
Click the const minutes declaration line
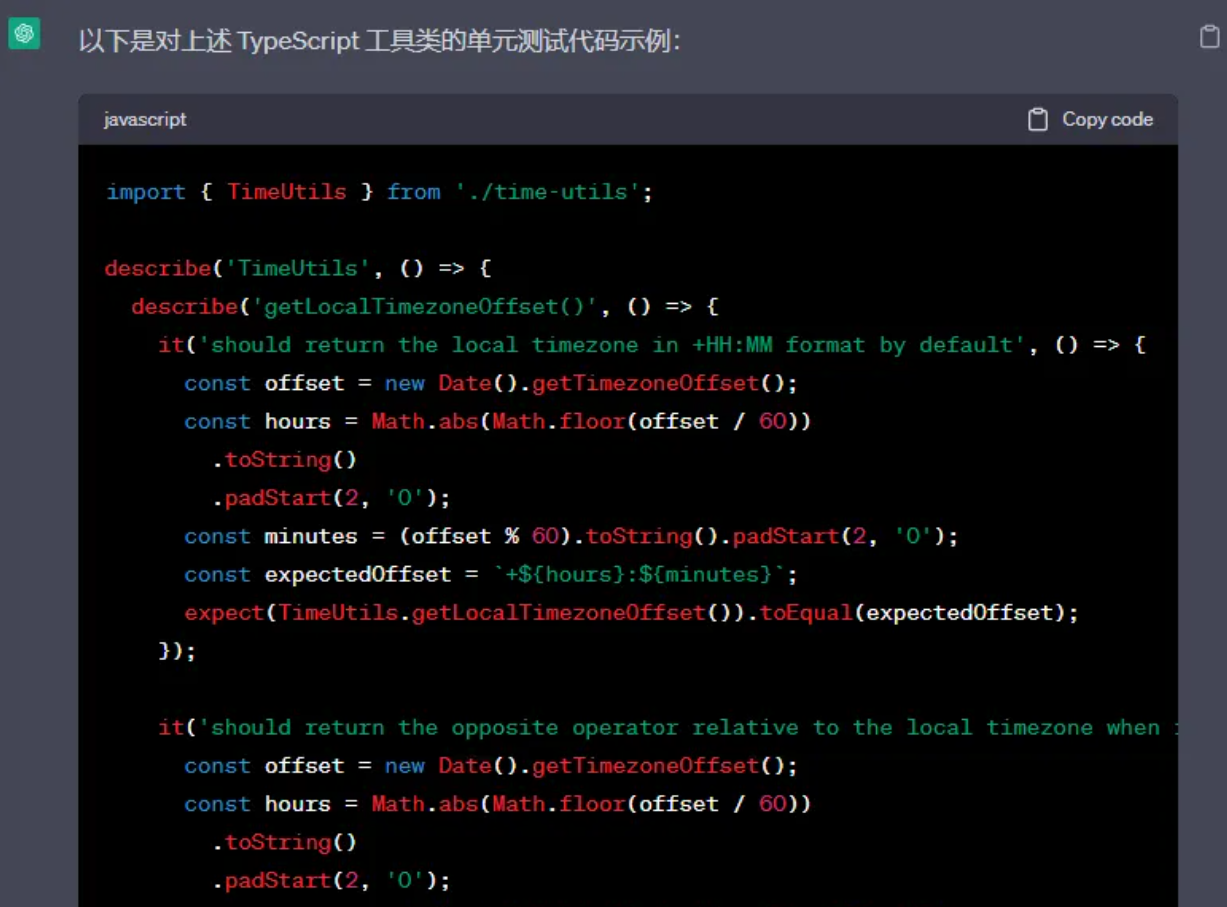[x=570, y=537]
